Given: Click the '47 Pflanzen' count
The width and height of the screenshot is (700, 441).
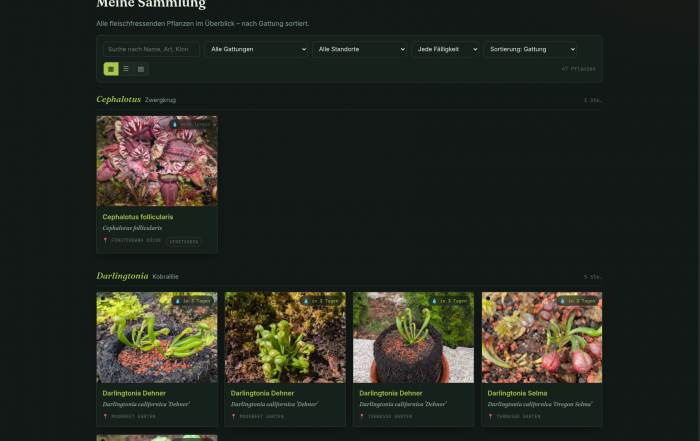Looking at the screenshot, I should pyautogui.click(x=578, y=69).
